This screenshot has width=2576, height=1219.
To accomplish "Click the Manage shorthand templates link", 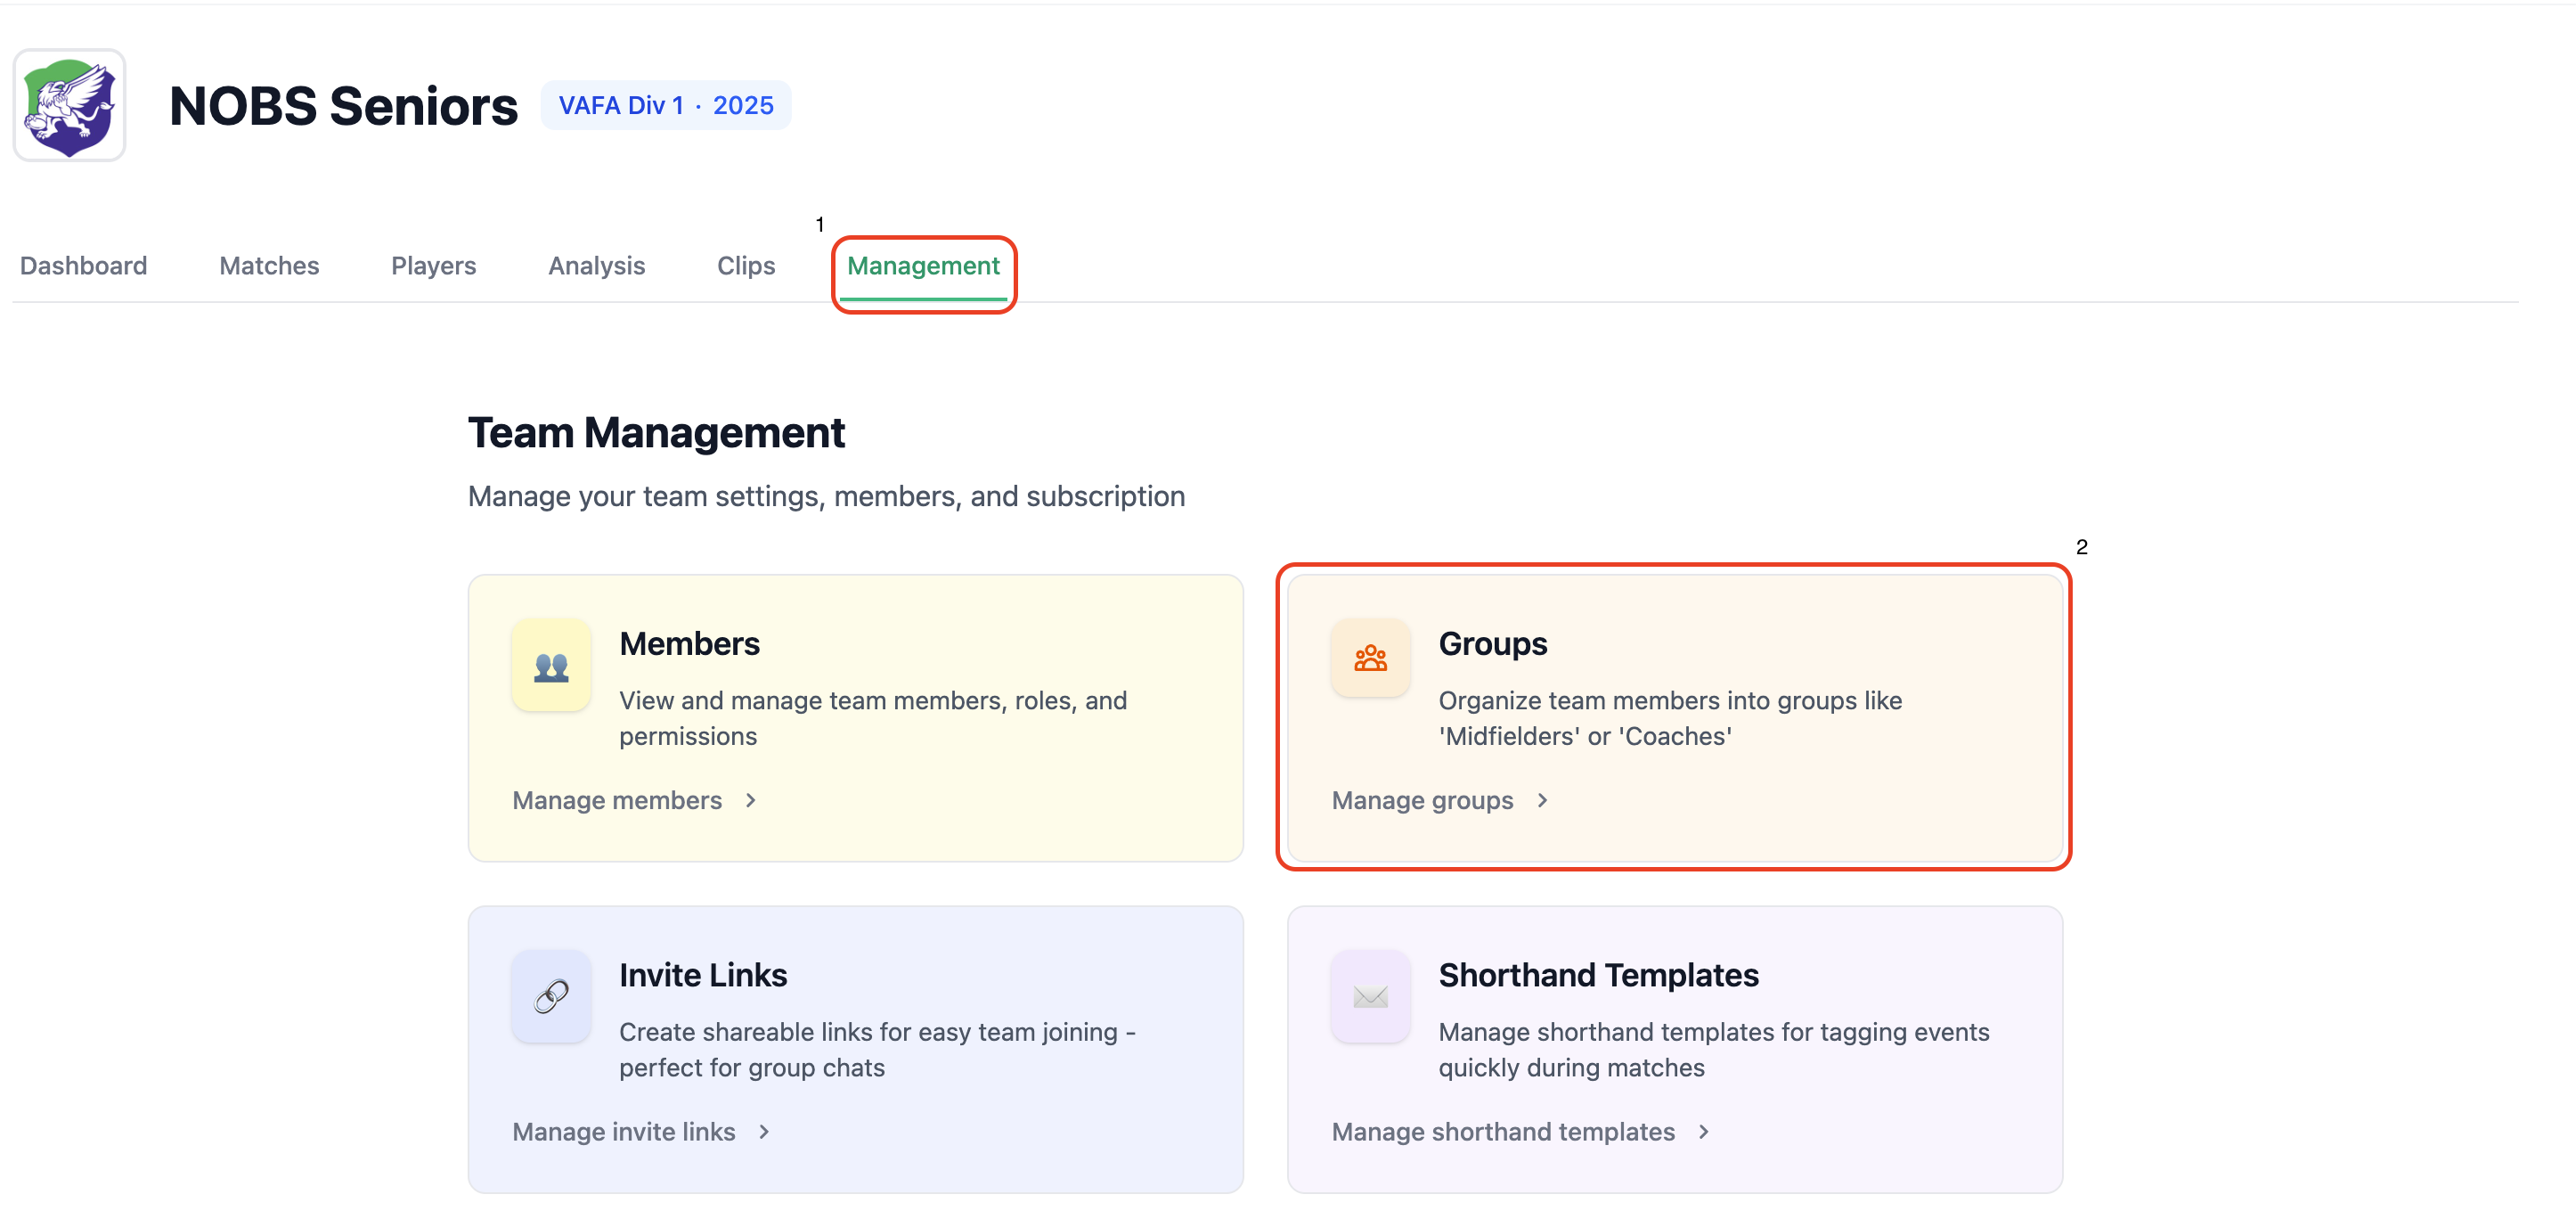I will [x=1503, y=1131].
